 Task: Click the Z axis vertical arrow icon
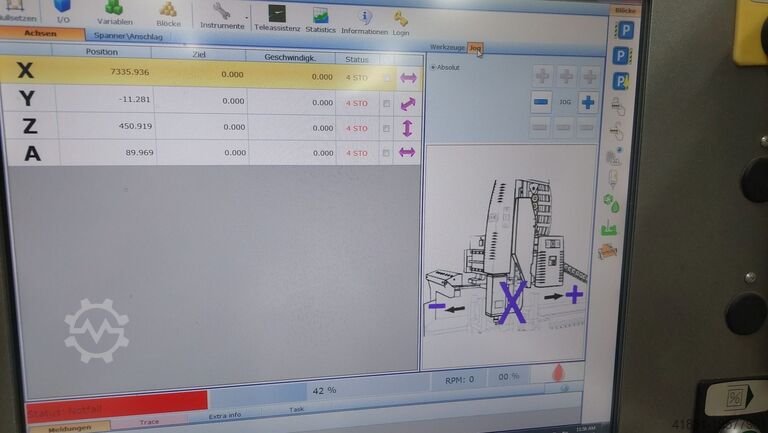407,128
